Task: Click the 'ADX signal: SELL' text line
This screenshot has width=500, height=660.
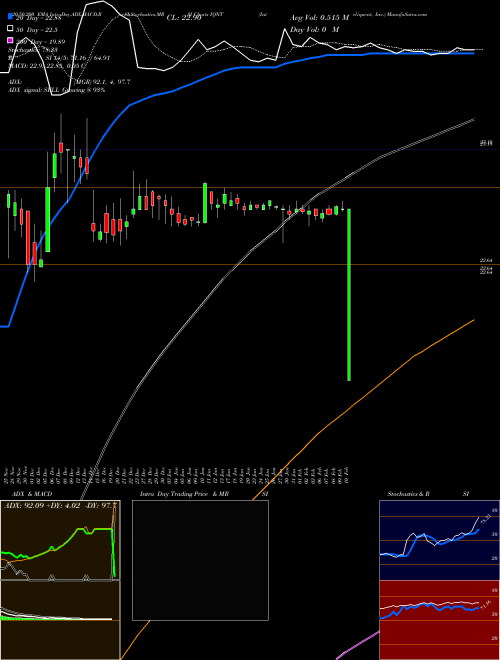Action: [x=56, y=90]
